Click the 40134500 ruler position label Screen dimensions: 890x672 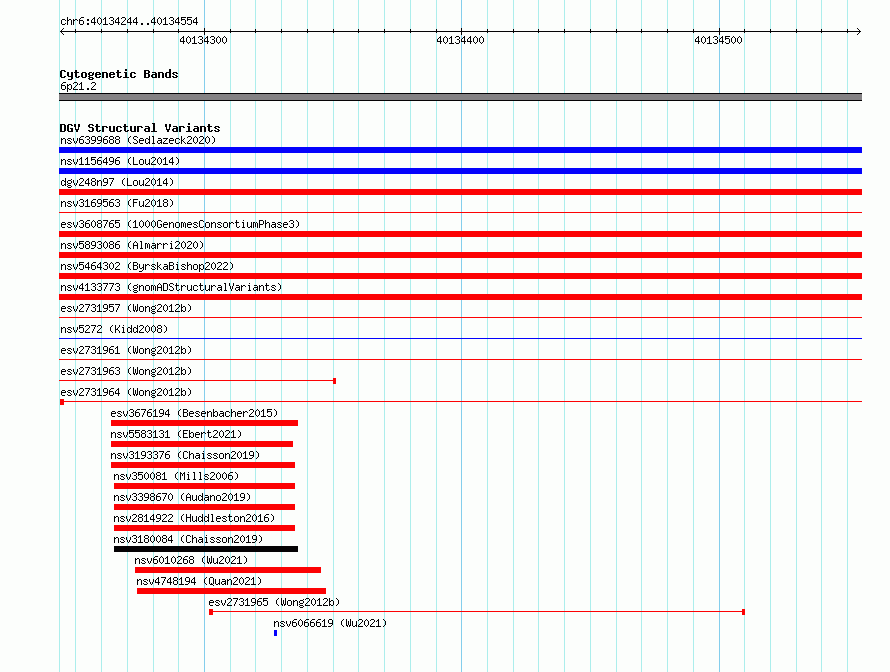click(x=718, y=40)
